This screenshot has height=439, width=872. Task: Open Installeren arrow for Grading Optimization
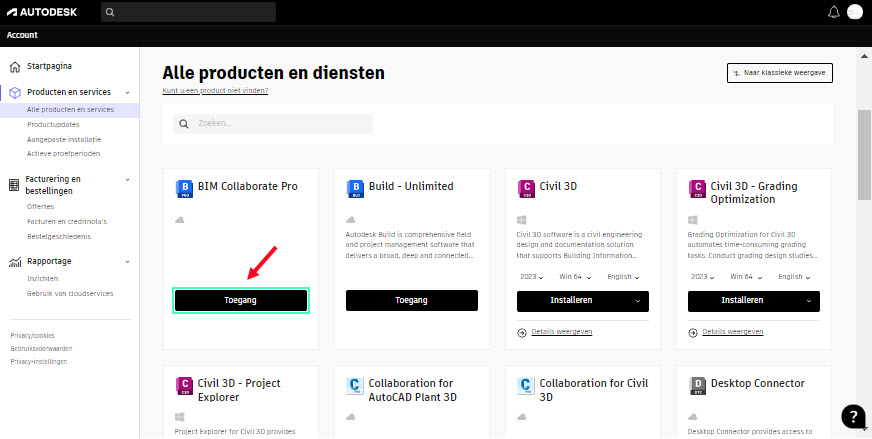[809, 300]
